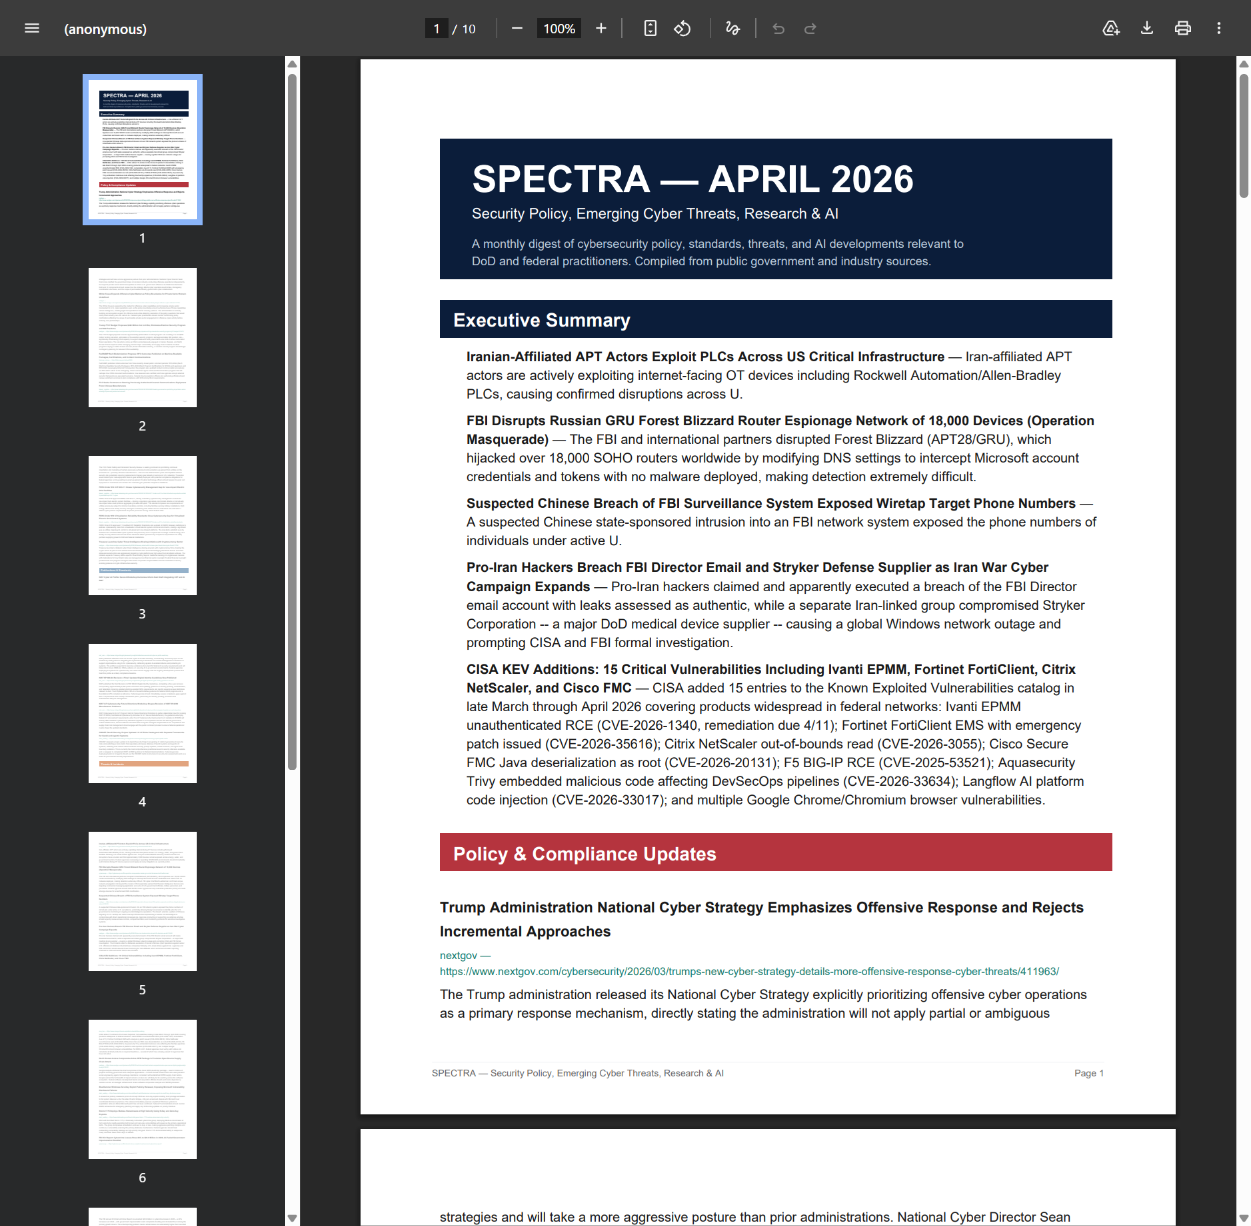Click the full nextgov article URL
Screen dimensions: 1251x1226
pos(750,971)
